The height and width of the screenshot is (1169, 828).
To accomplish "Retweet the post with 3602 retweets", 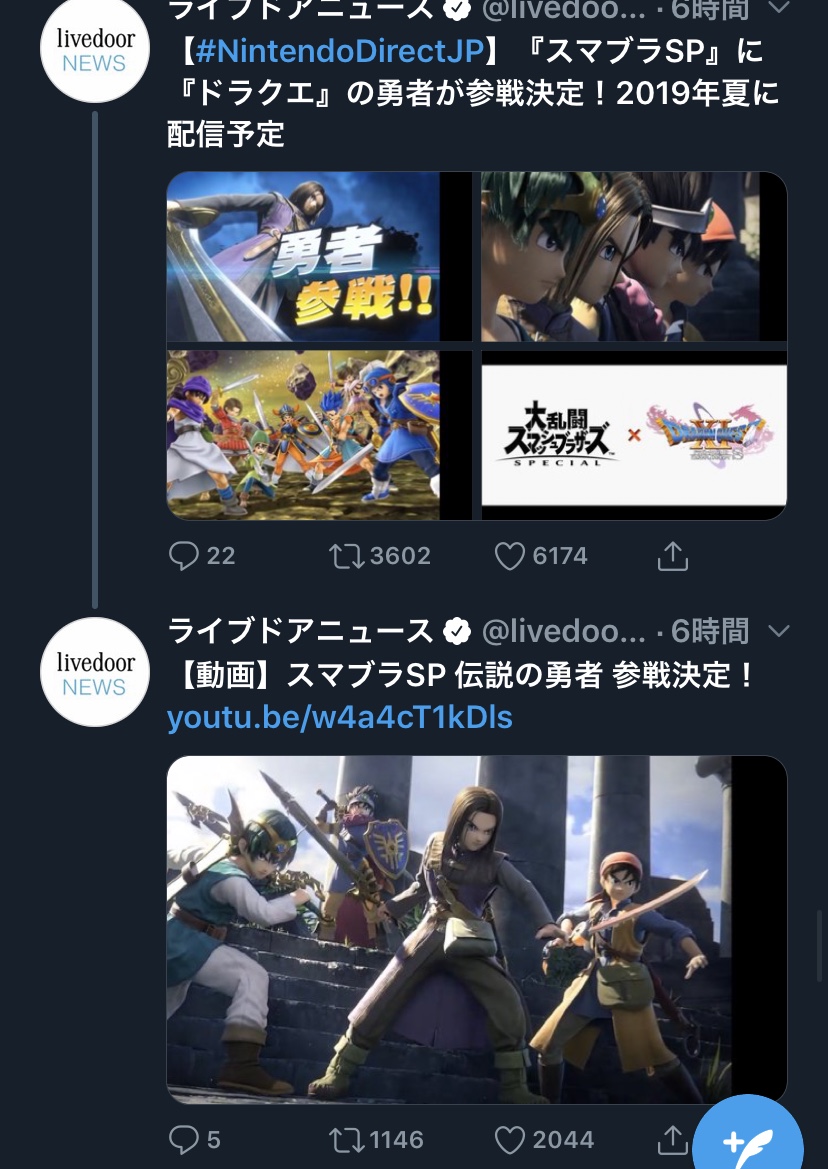I will [347, 556].
